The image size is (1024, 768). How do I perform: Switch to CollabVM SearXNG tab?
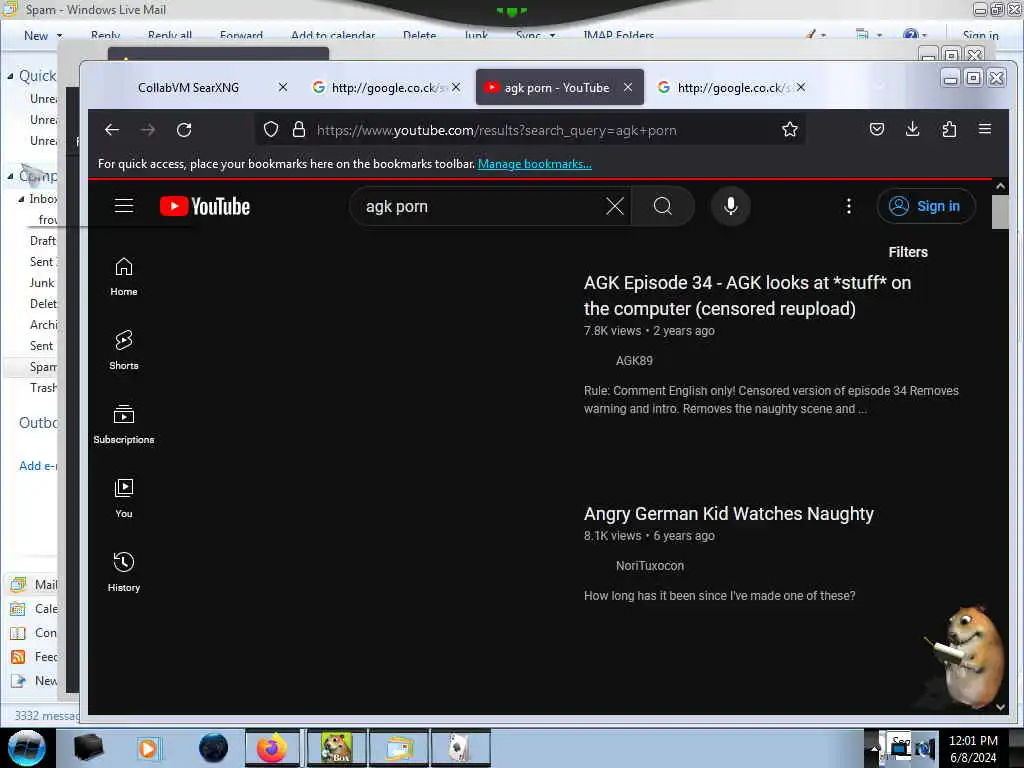[x=188, y=88]
